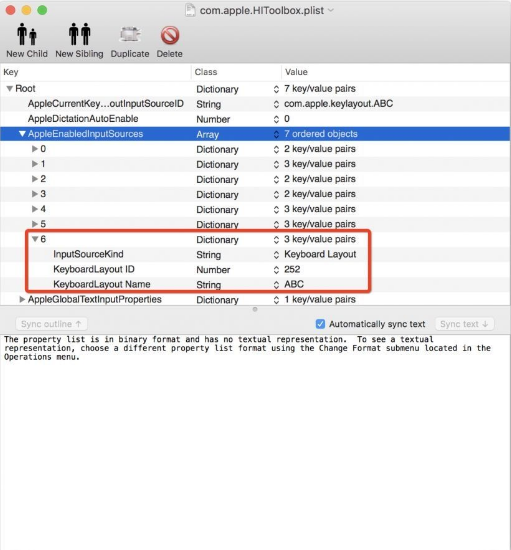Screen dimensions: 511x550
Task: Click the Duplicate toolbar icon
Action: click(x=130, y=34)
